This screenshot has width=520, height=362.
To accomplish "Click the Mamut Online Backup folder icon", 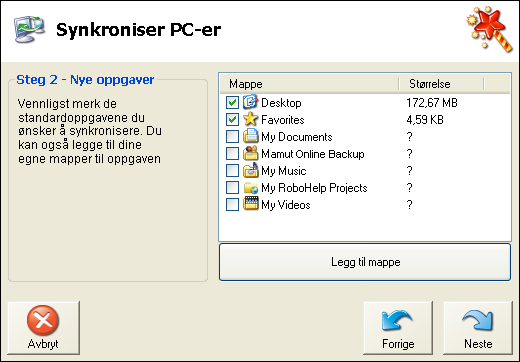I will pyautogui.click(x=250, y=153).
